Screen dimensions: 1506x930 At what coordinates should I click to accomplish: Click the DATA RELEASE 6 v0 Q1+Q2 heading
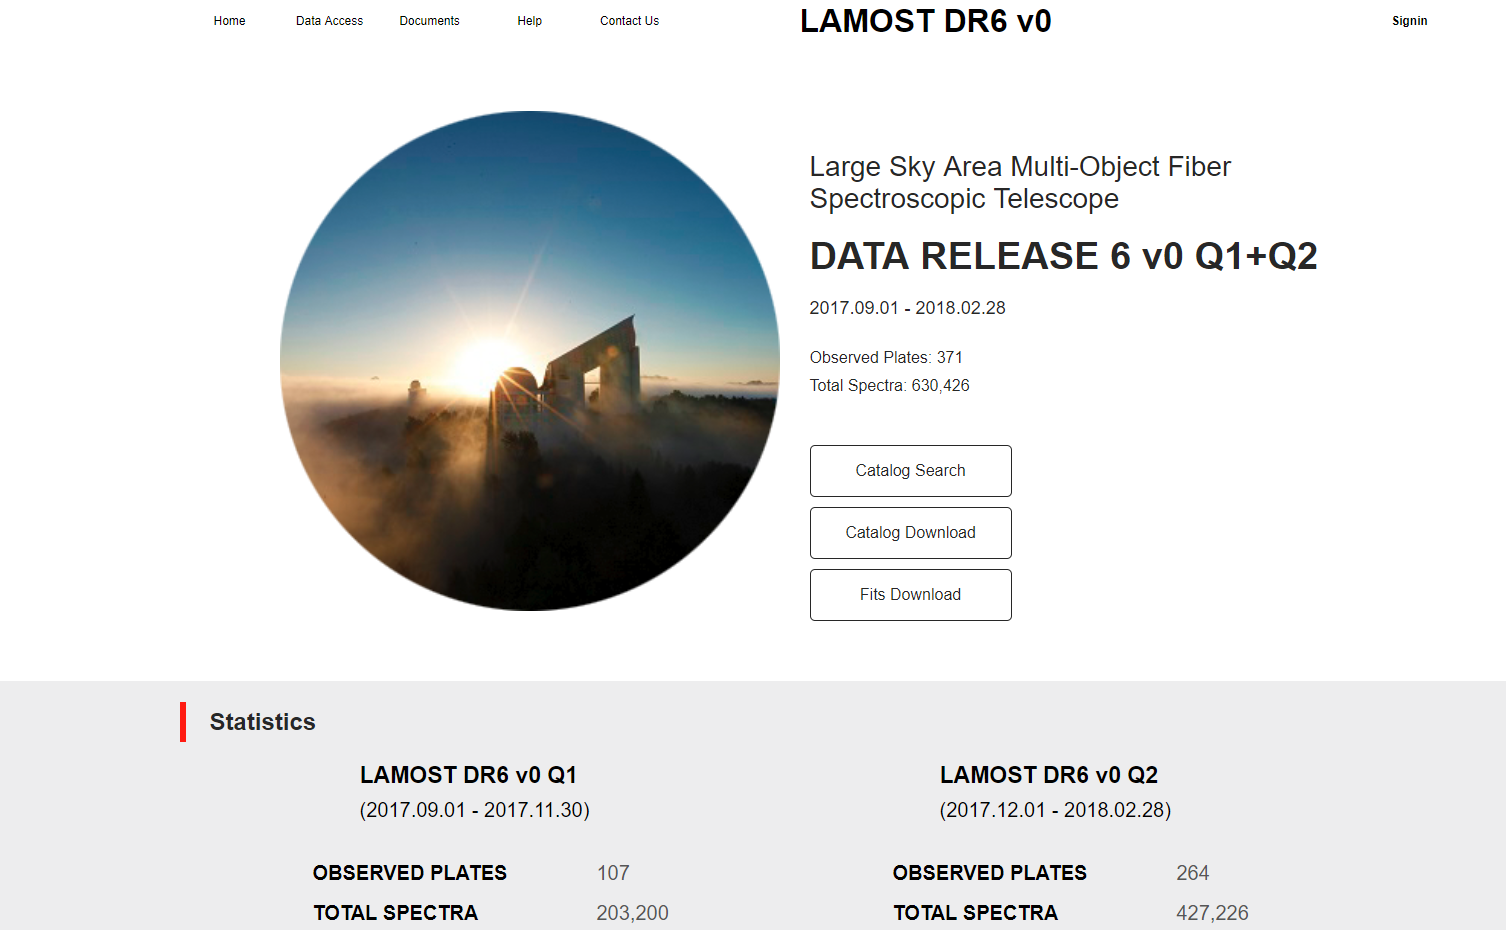[x=1063, y=256]
